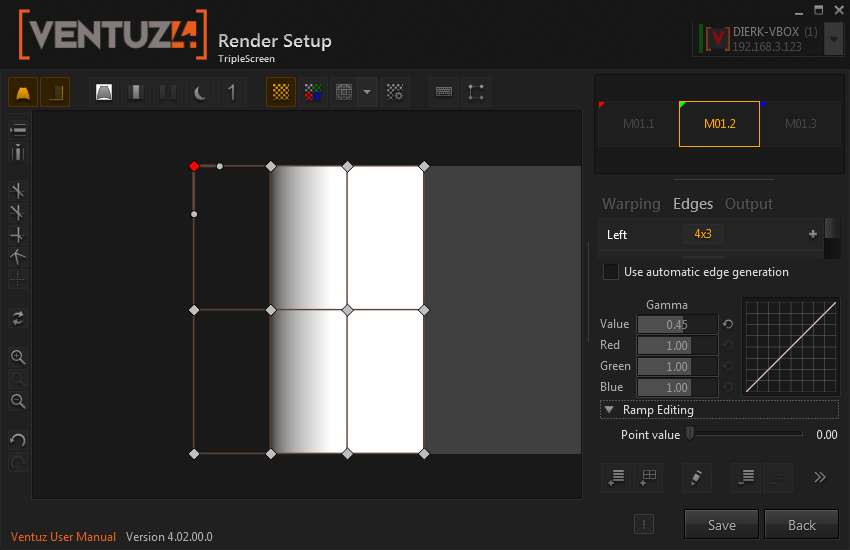Image resolution: width=850 pixels, height=550 pixels.
Task: Collapse the Ramp Editing section
Action: tap(609, 410)
